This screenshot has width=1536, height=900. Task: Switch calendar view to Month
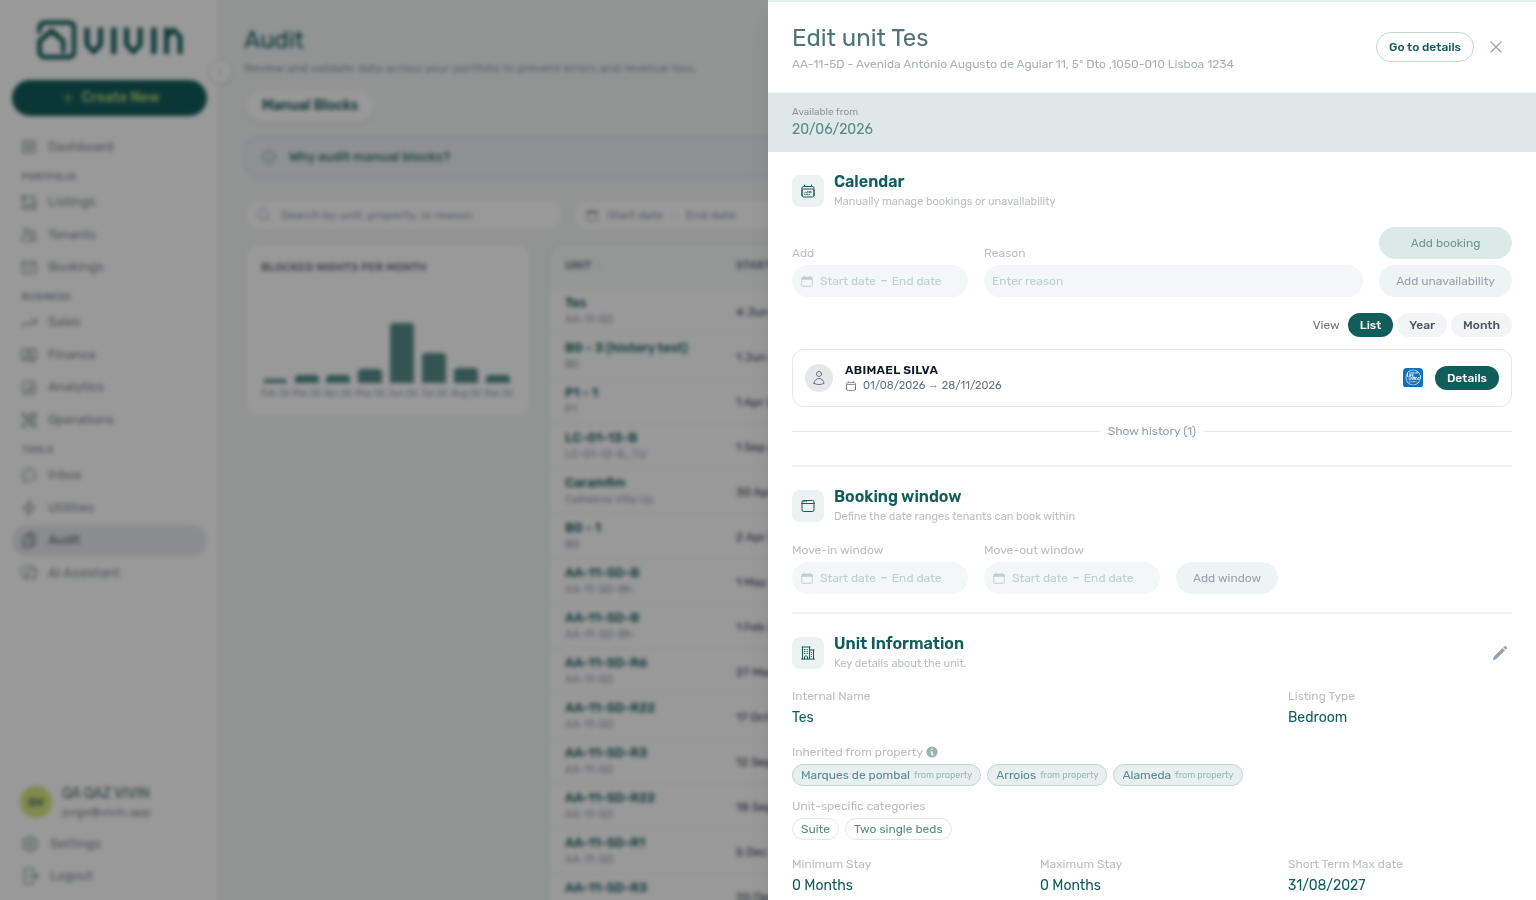click(x=1481, y=325)
